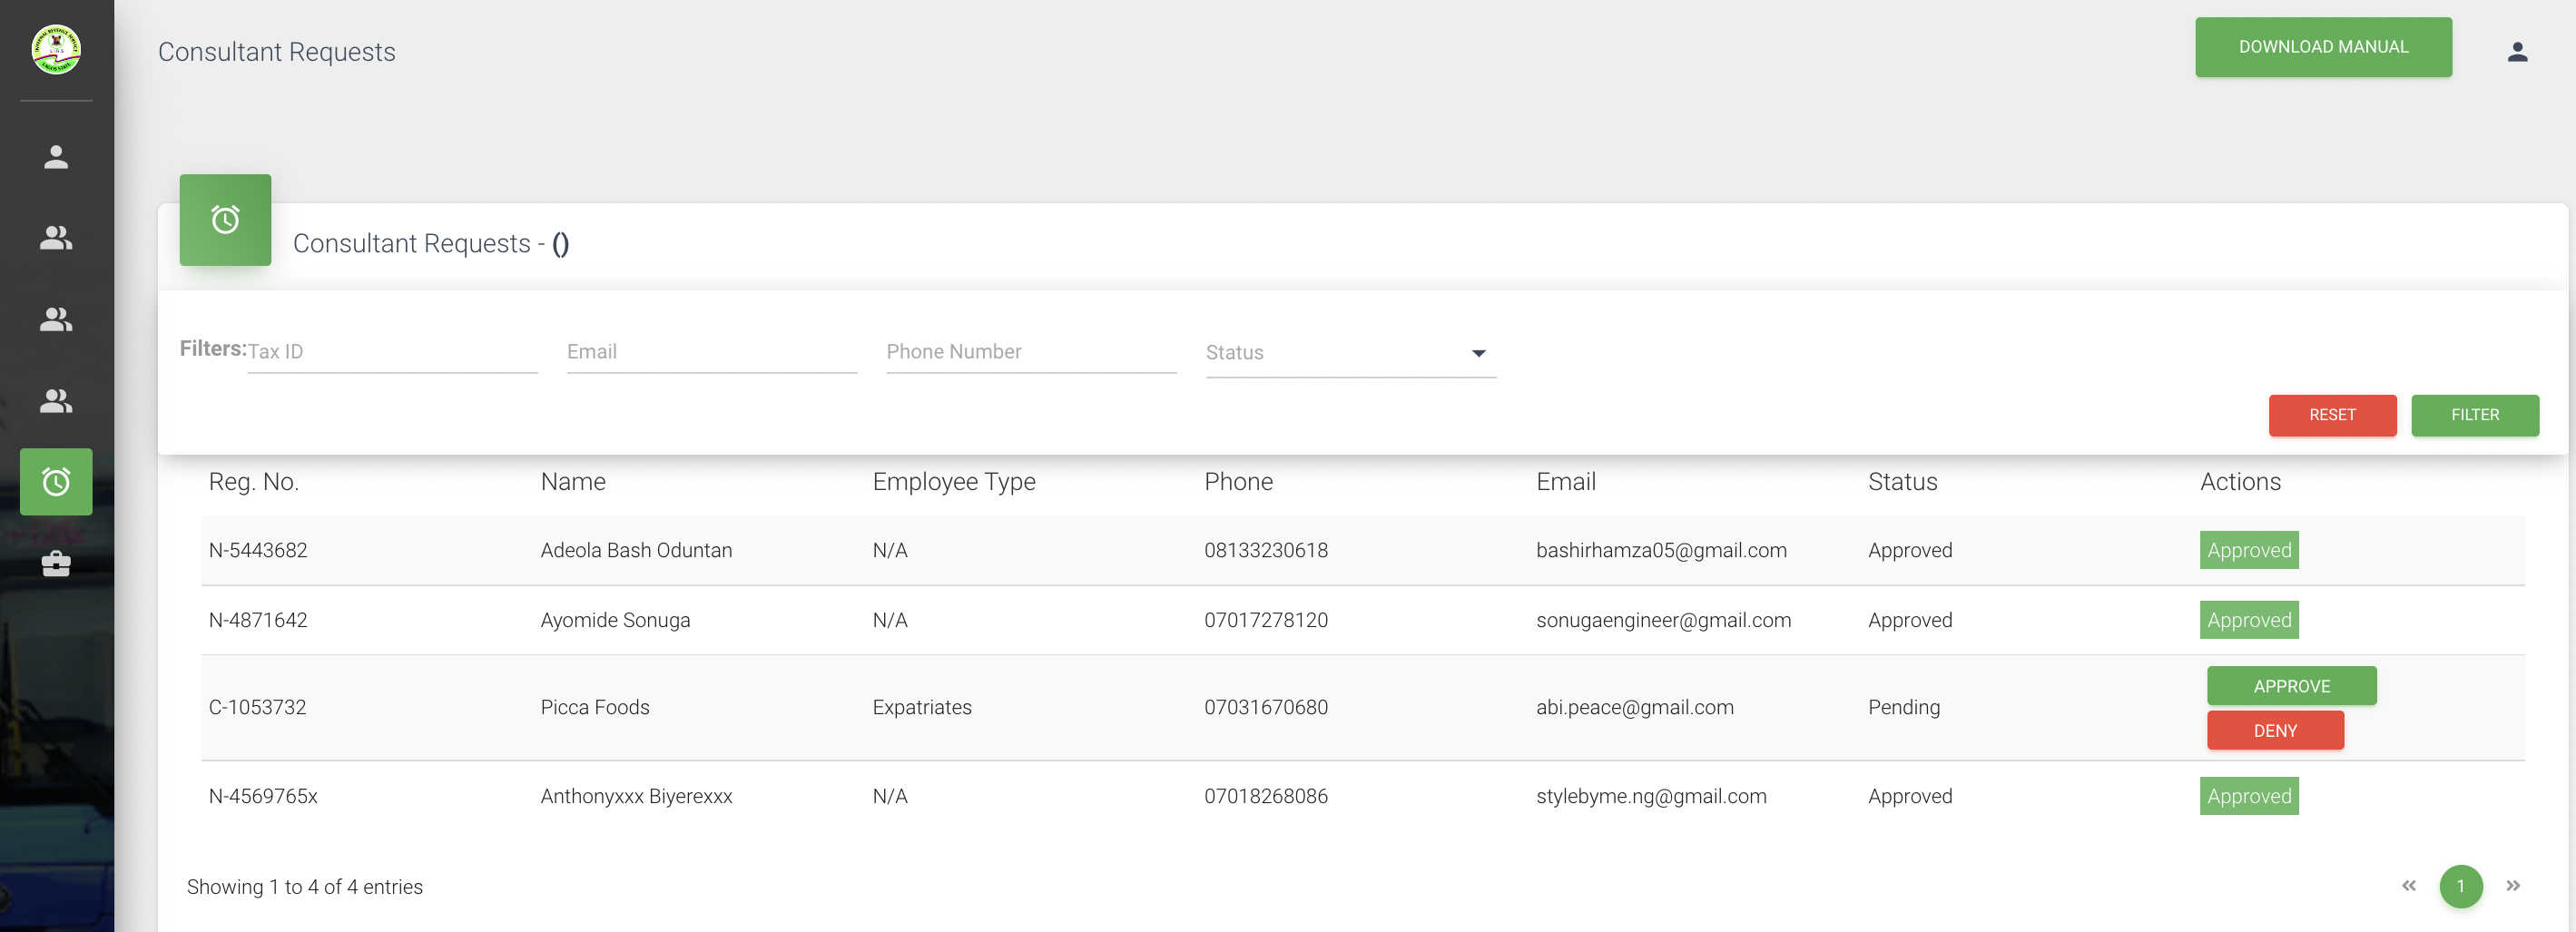Viewport: 2576px width, 932px height.
Task: Open the single-person sidebar icon
Action: (56, 156)
